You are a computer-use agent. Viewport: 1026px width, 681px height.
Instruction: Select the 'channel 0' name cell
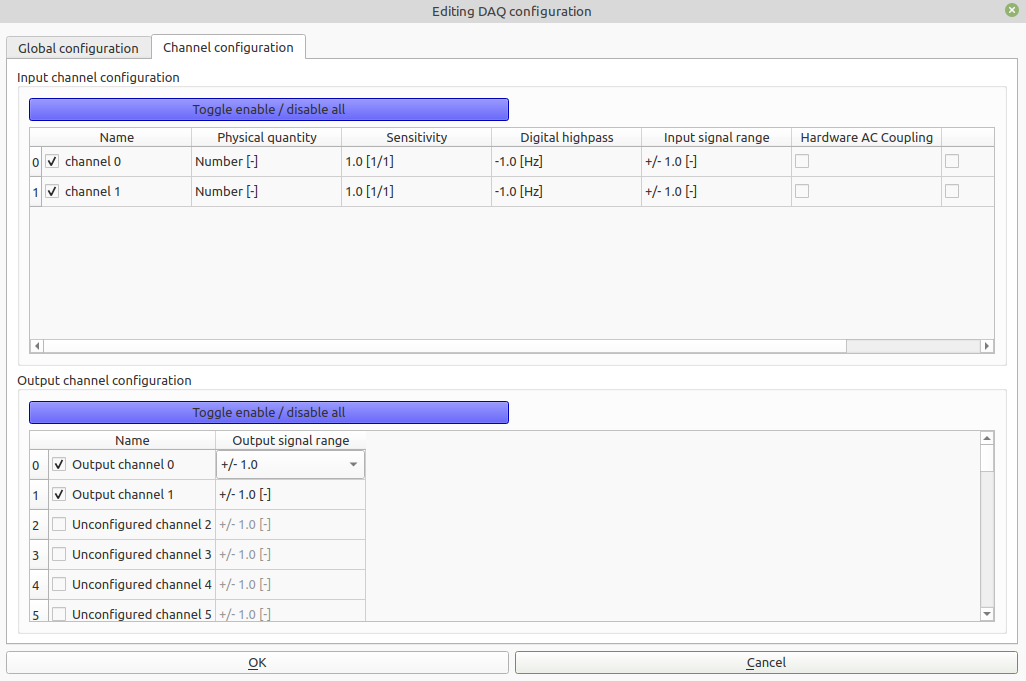tap(116, 162)
